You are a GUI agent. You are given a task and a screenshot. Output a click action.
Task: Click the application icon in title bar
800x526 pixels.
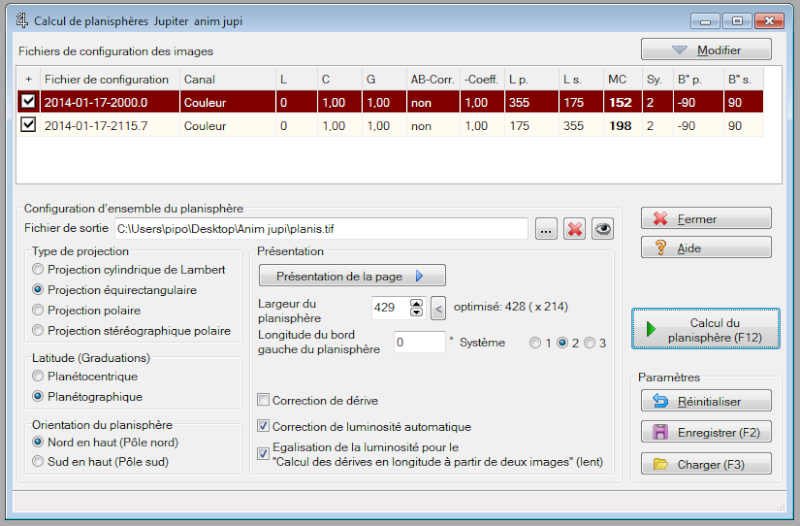(x=22, y=20)
